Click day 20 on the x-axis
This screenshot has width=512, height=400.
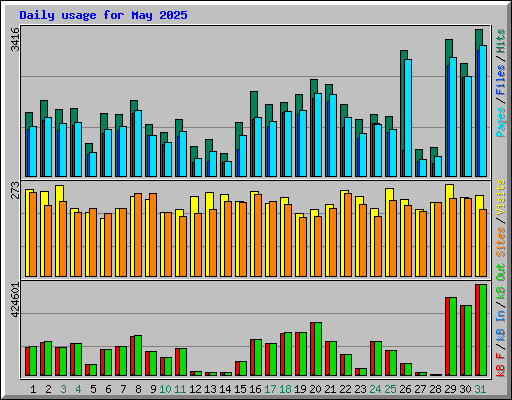pyautogui.click(x=315, y=389)
